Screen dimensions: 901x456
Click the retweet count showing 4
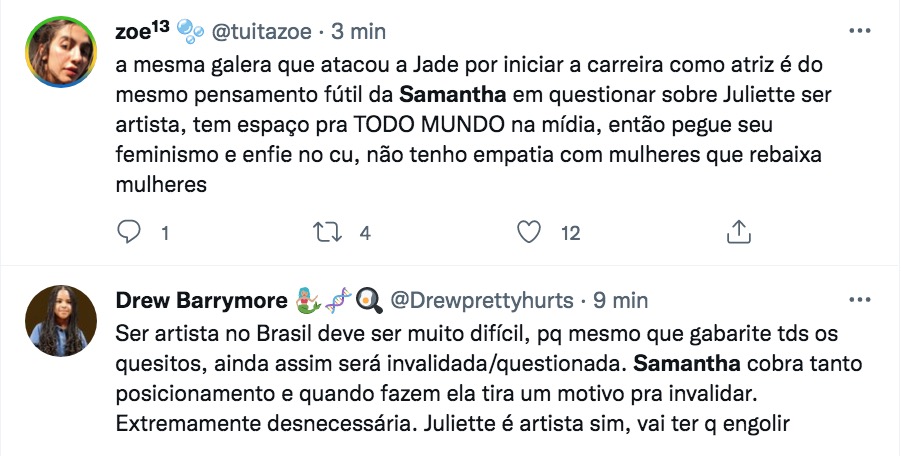pos(365,233)
